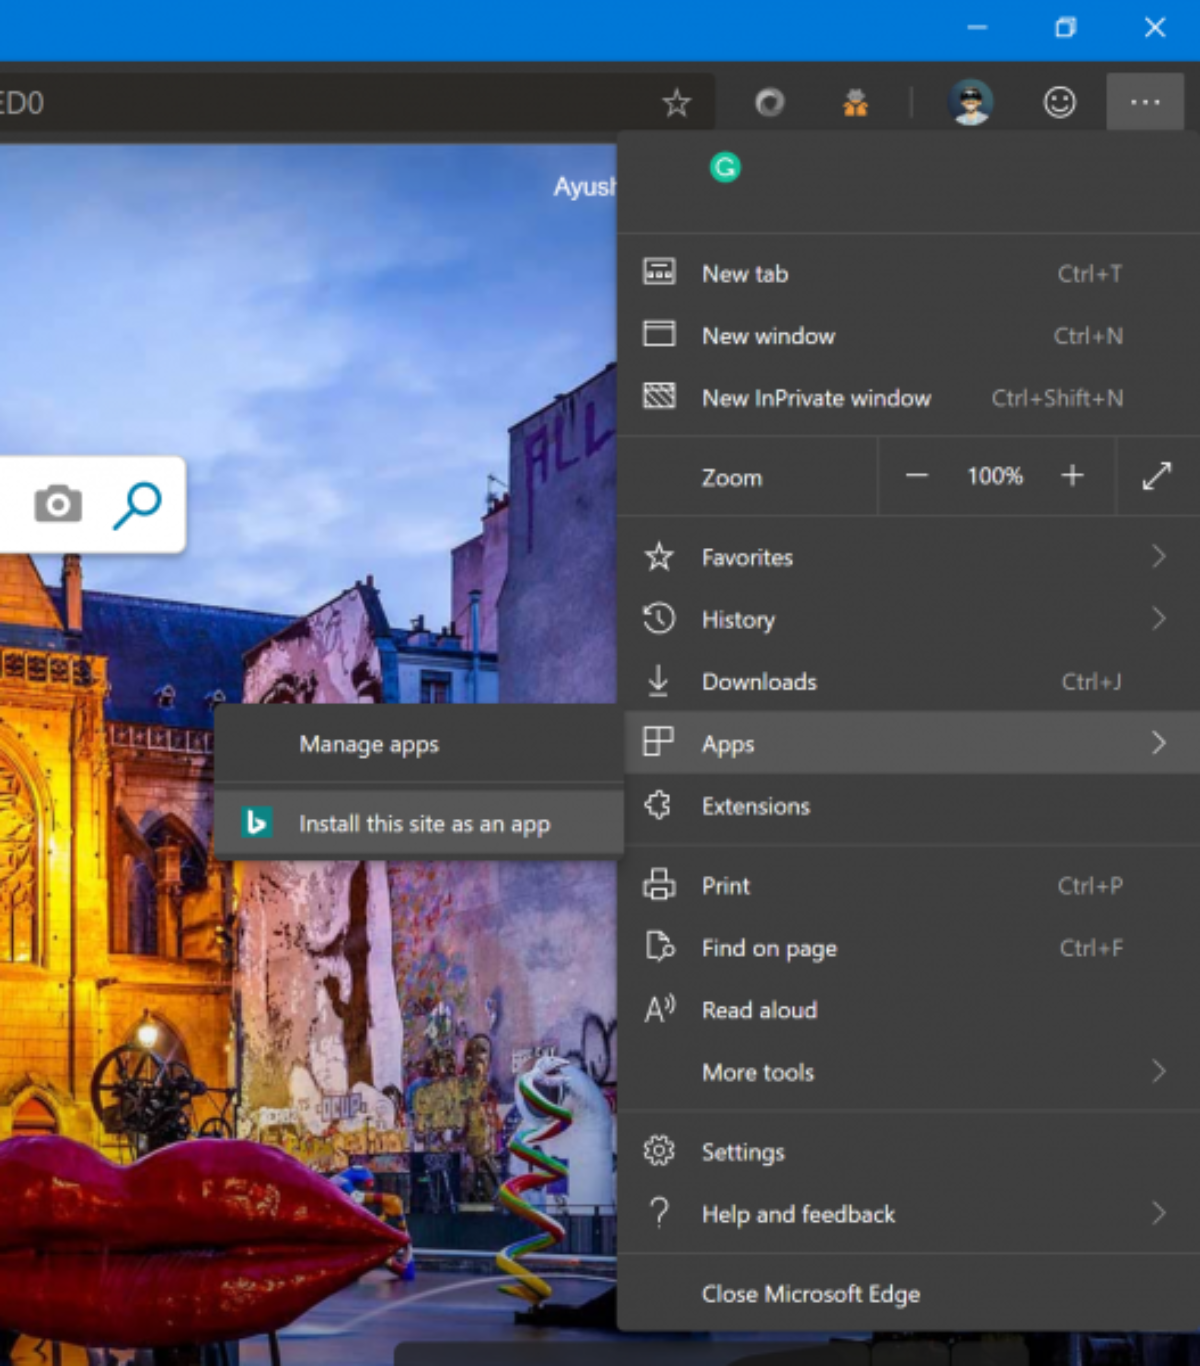Screen dimensions: 1200x1366
Task: Click the magnifier search icon
Action: (x=137, y=504)
